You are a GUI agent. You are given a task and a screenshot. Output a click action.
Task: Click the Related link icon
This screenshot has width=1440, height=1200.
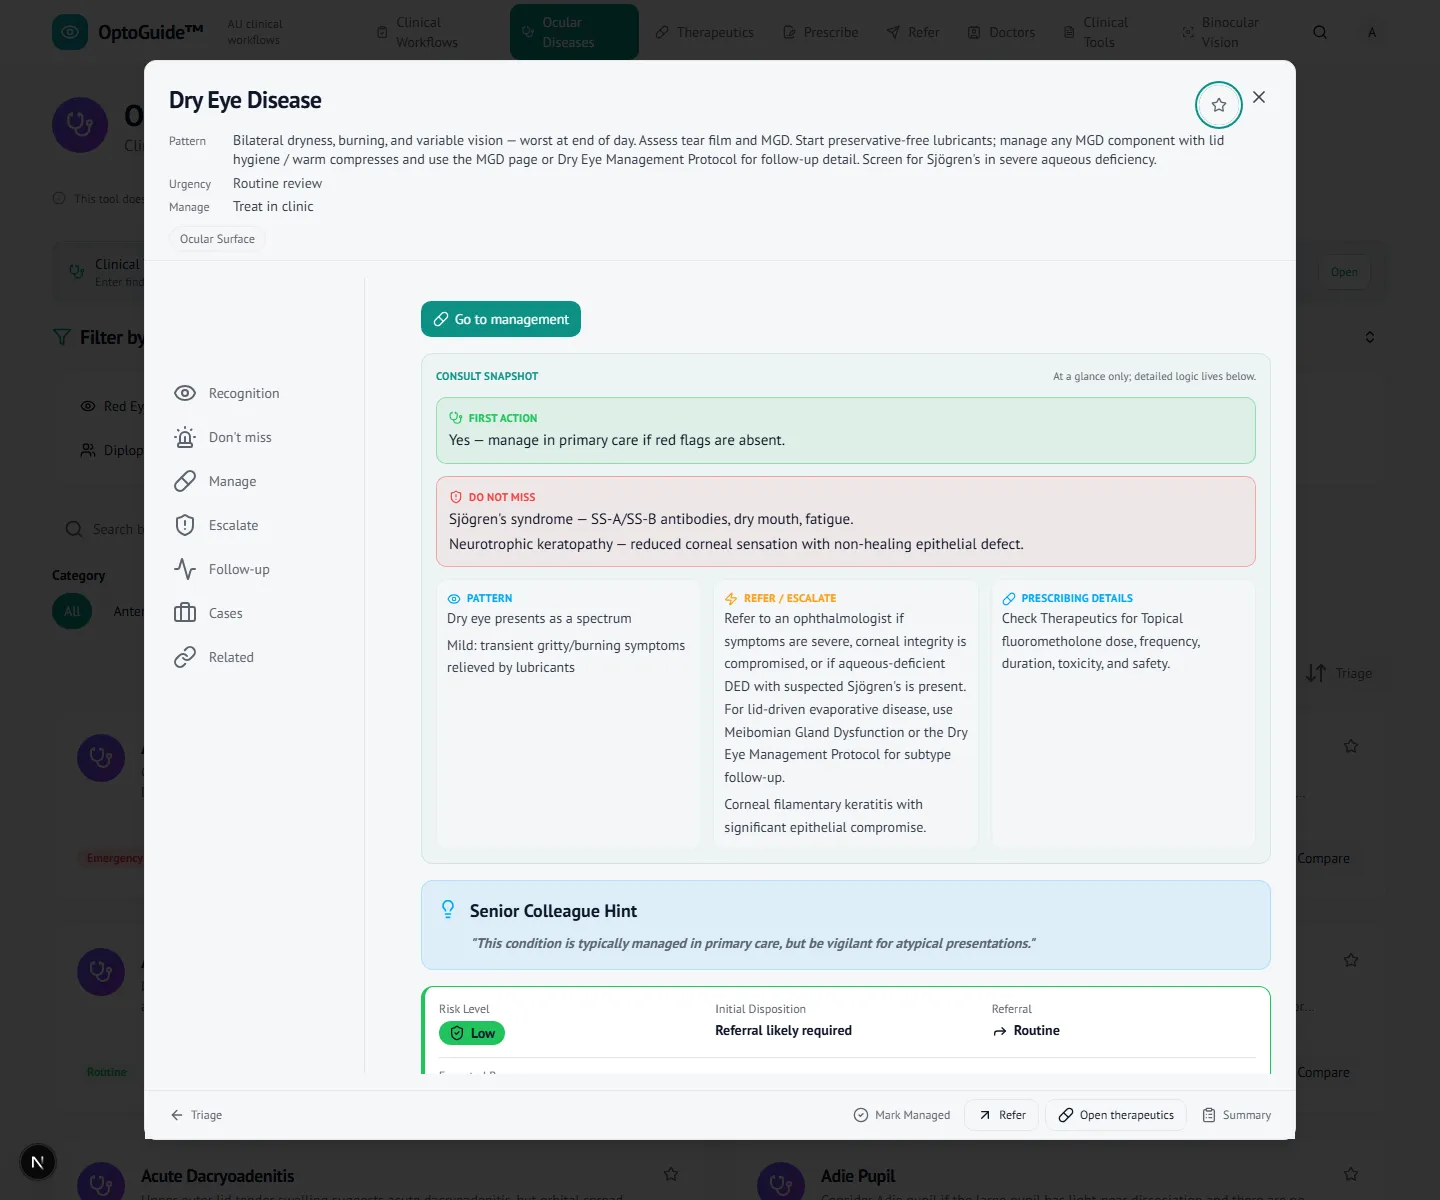[185, 657]
